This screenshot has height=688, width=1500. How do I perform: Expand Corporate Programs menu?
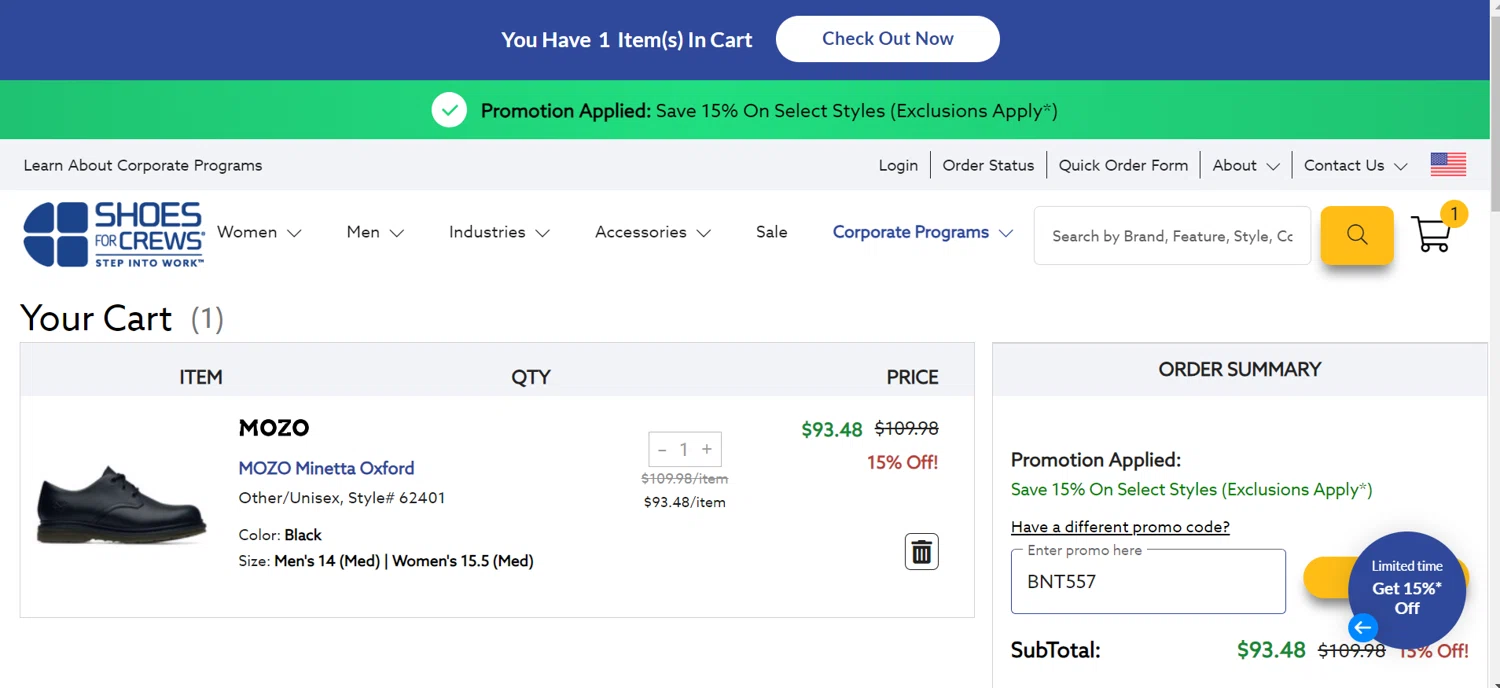point(923,232)
